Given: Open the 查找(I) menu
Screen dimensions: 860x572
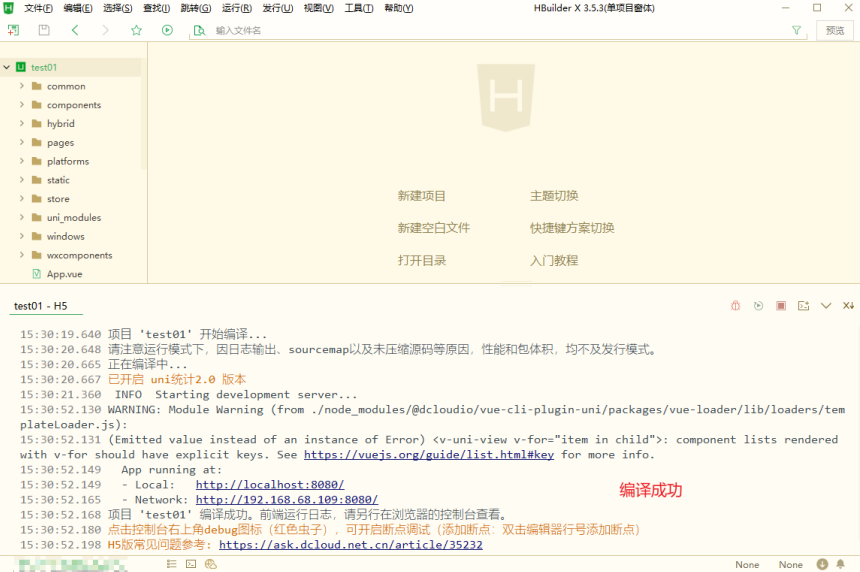Looking at the screenshot, I should (x=156, y=8).
